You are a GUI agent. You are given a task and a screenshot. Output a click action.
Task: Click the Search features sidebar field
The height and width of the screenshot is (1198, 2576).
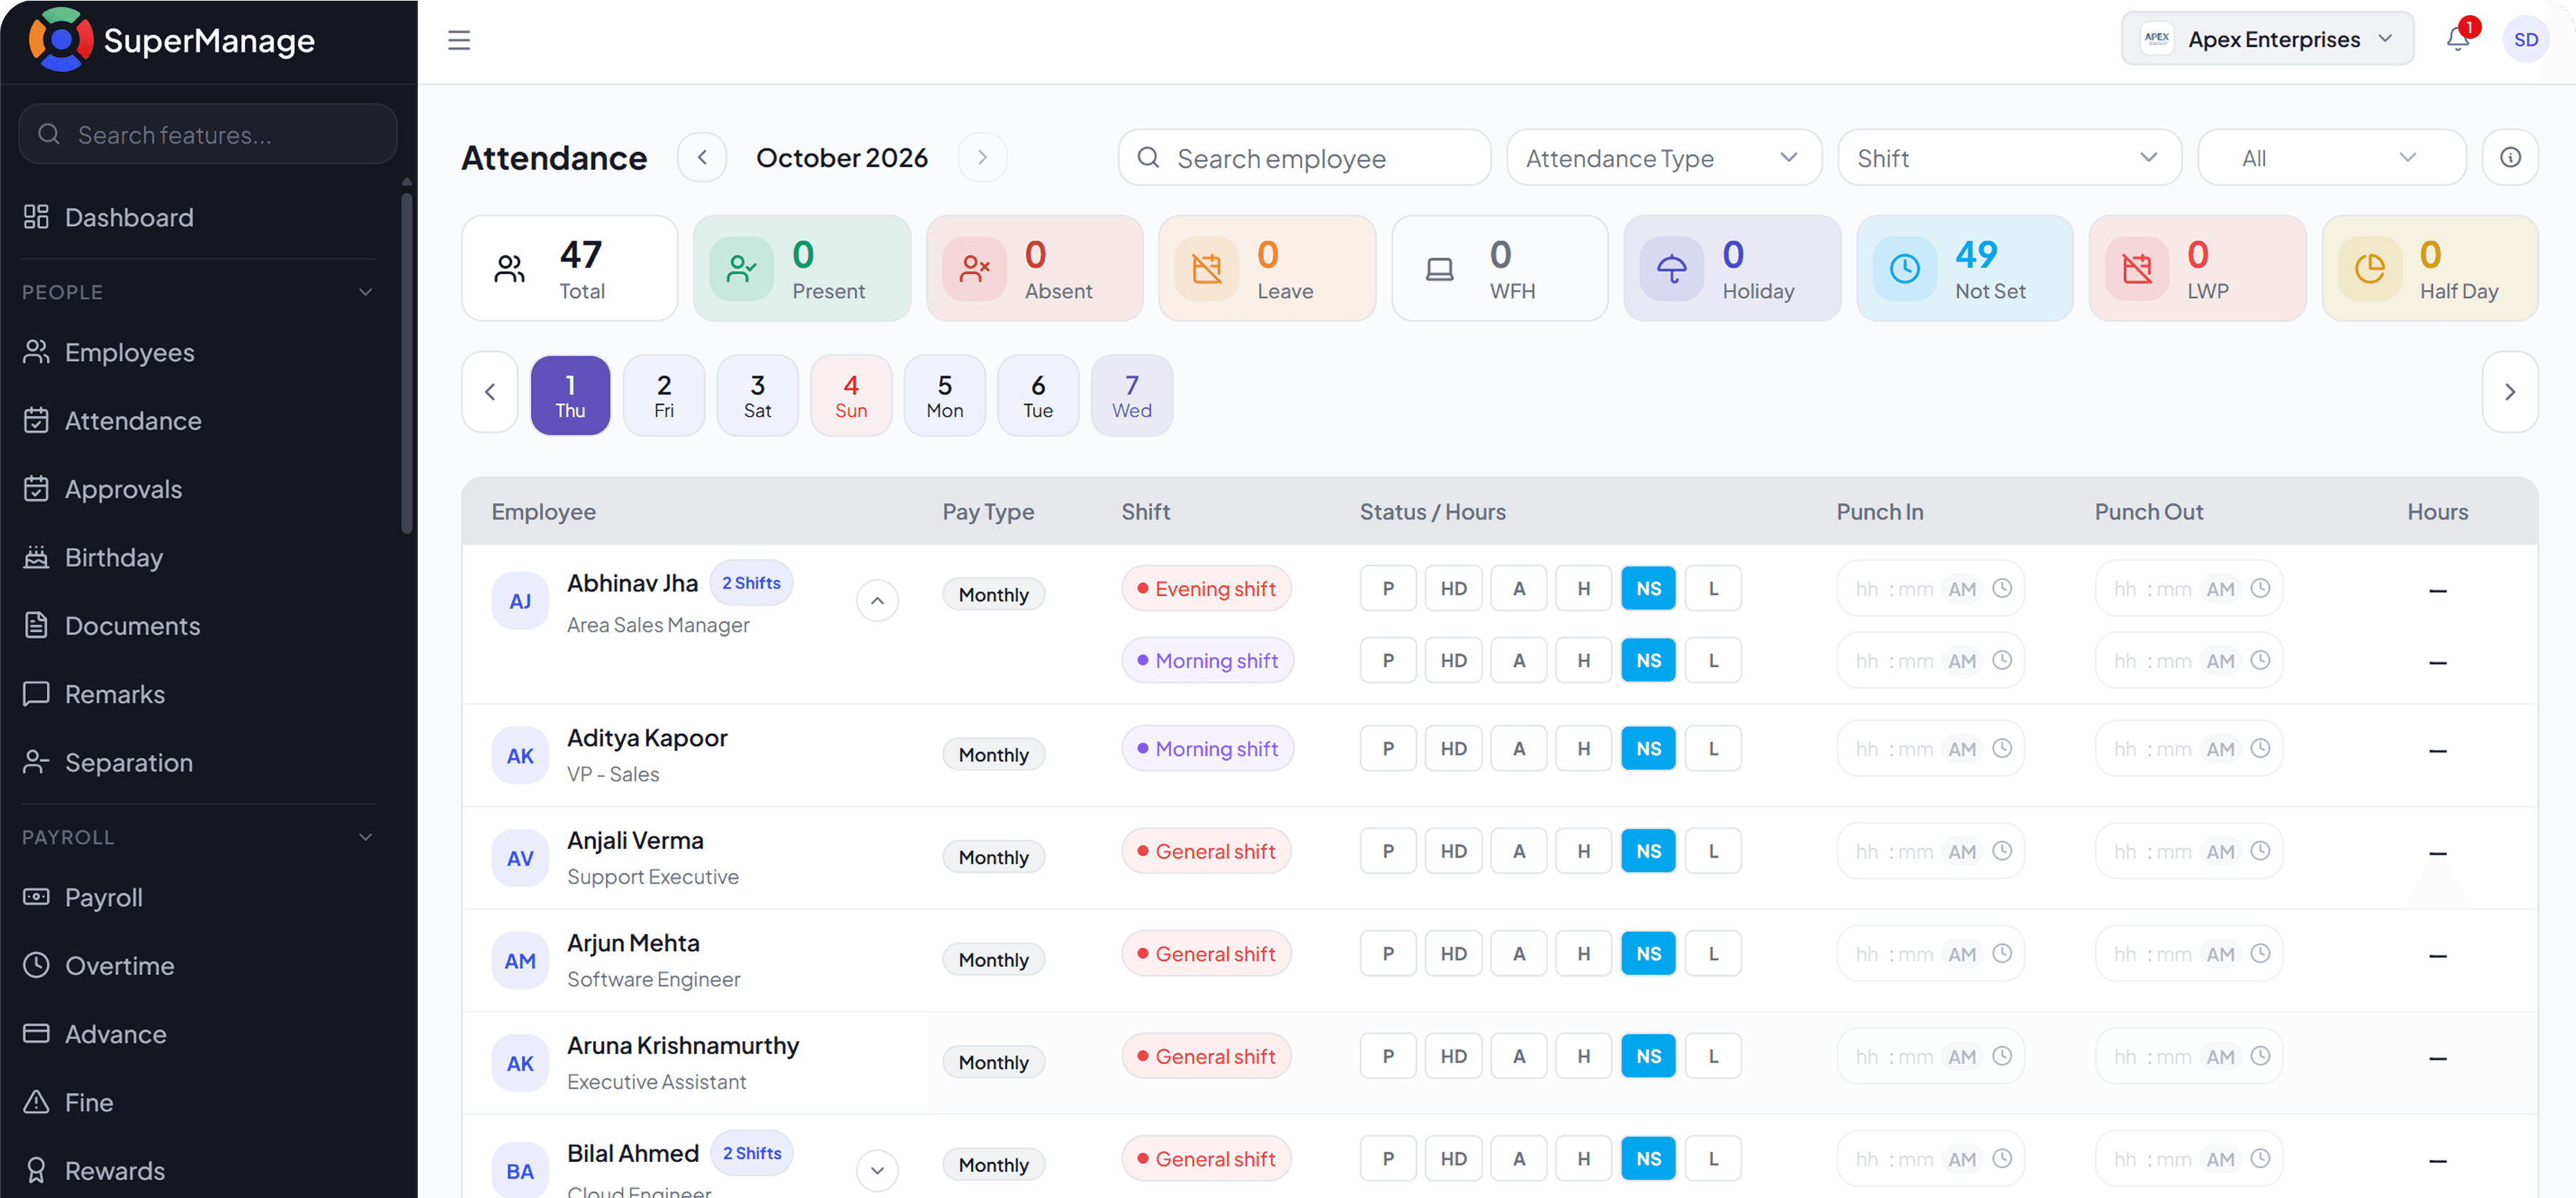(208, 134)
